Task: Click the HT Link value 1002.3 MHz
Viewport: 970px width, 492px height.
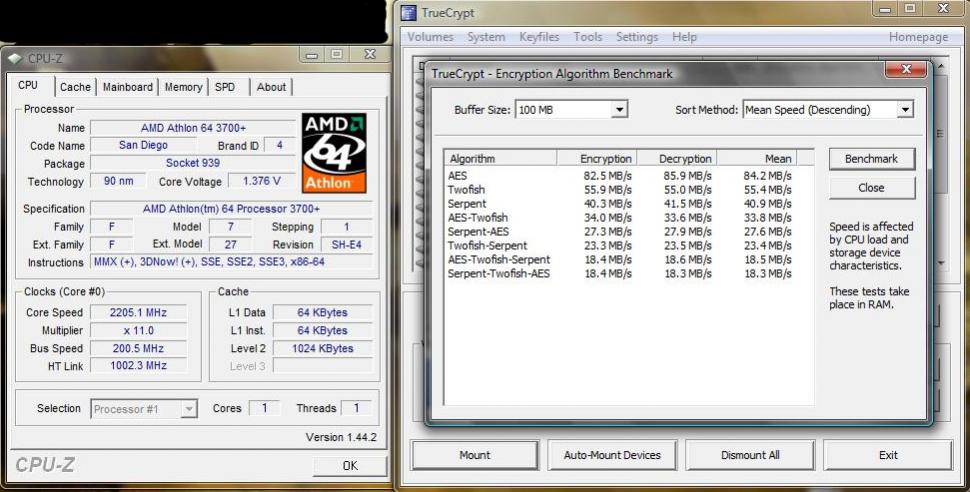Action: tap(138, 366)
